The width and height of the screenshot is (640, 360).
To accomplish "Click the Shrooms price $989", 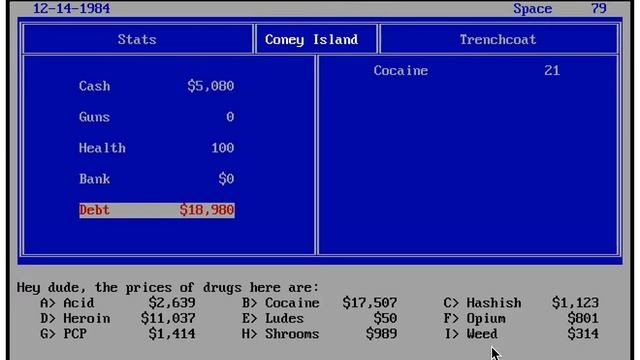I will click(x=381, y=334).
